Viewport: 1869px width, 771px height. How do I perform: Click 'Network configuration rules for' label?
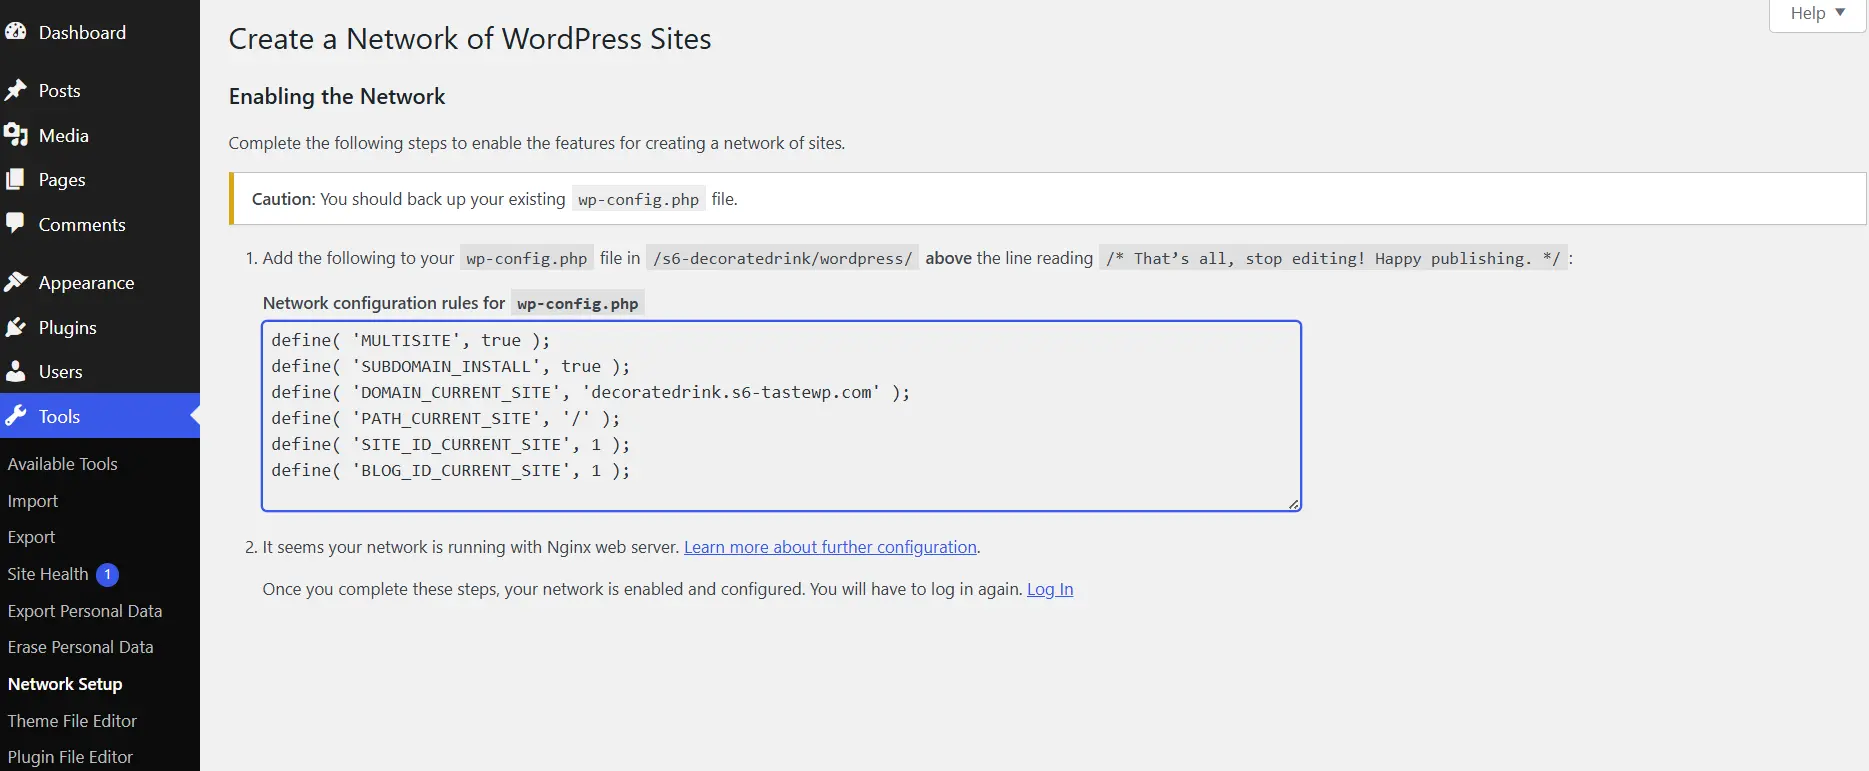(384, 303)
